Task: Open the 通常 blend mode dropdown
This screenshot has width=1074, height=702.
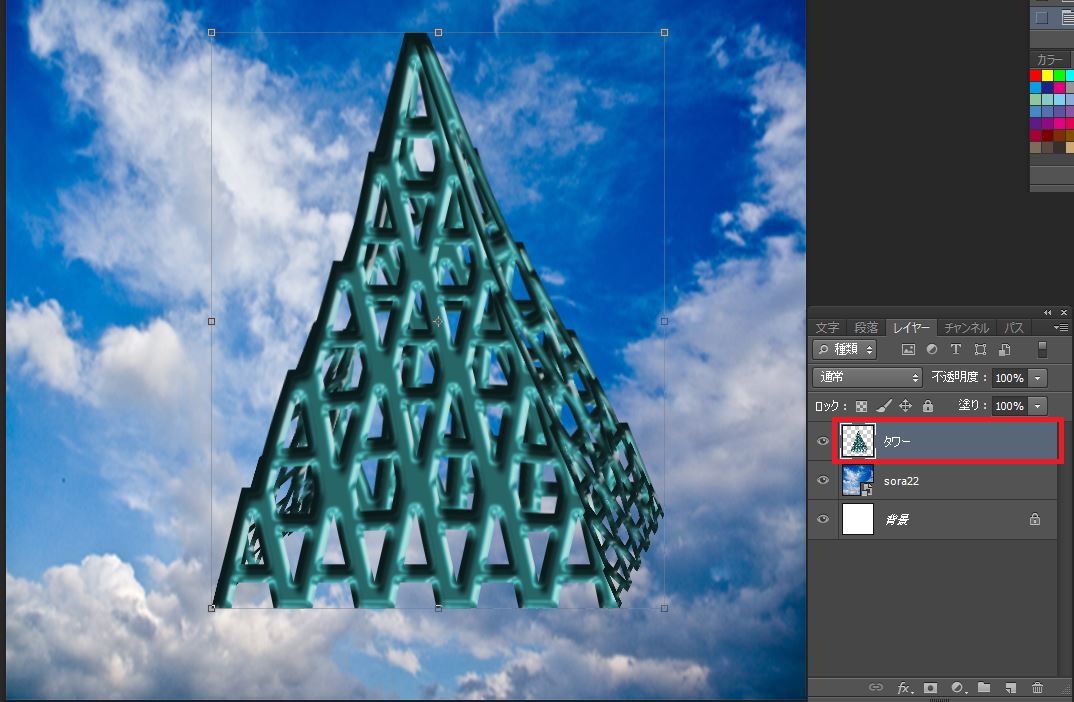Action: pos(868,378)
